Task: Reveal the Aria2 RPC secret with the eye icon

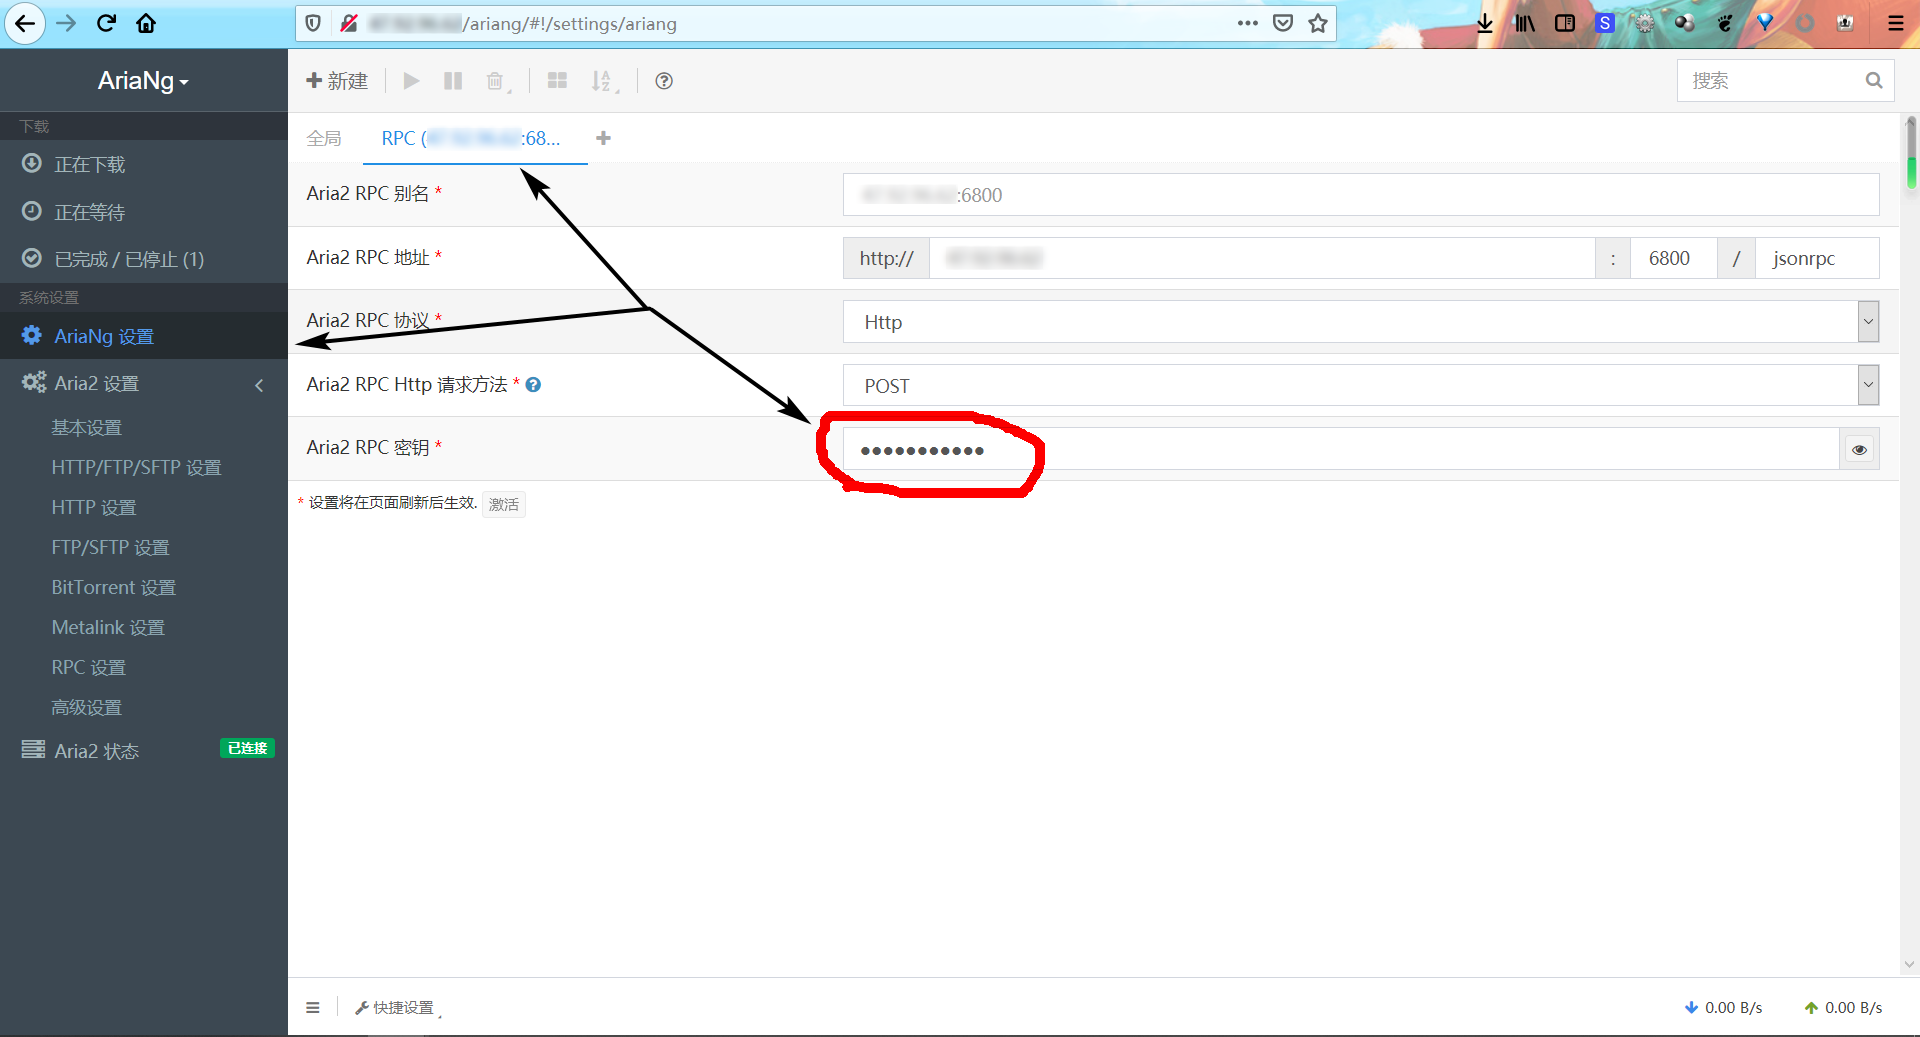Action: pos(1859,449)
